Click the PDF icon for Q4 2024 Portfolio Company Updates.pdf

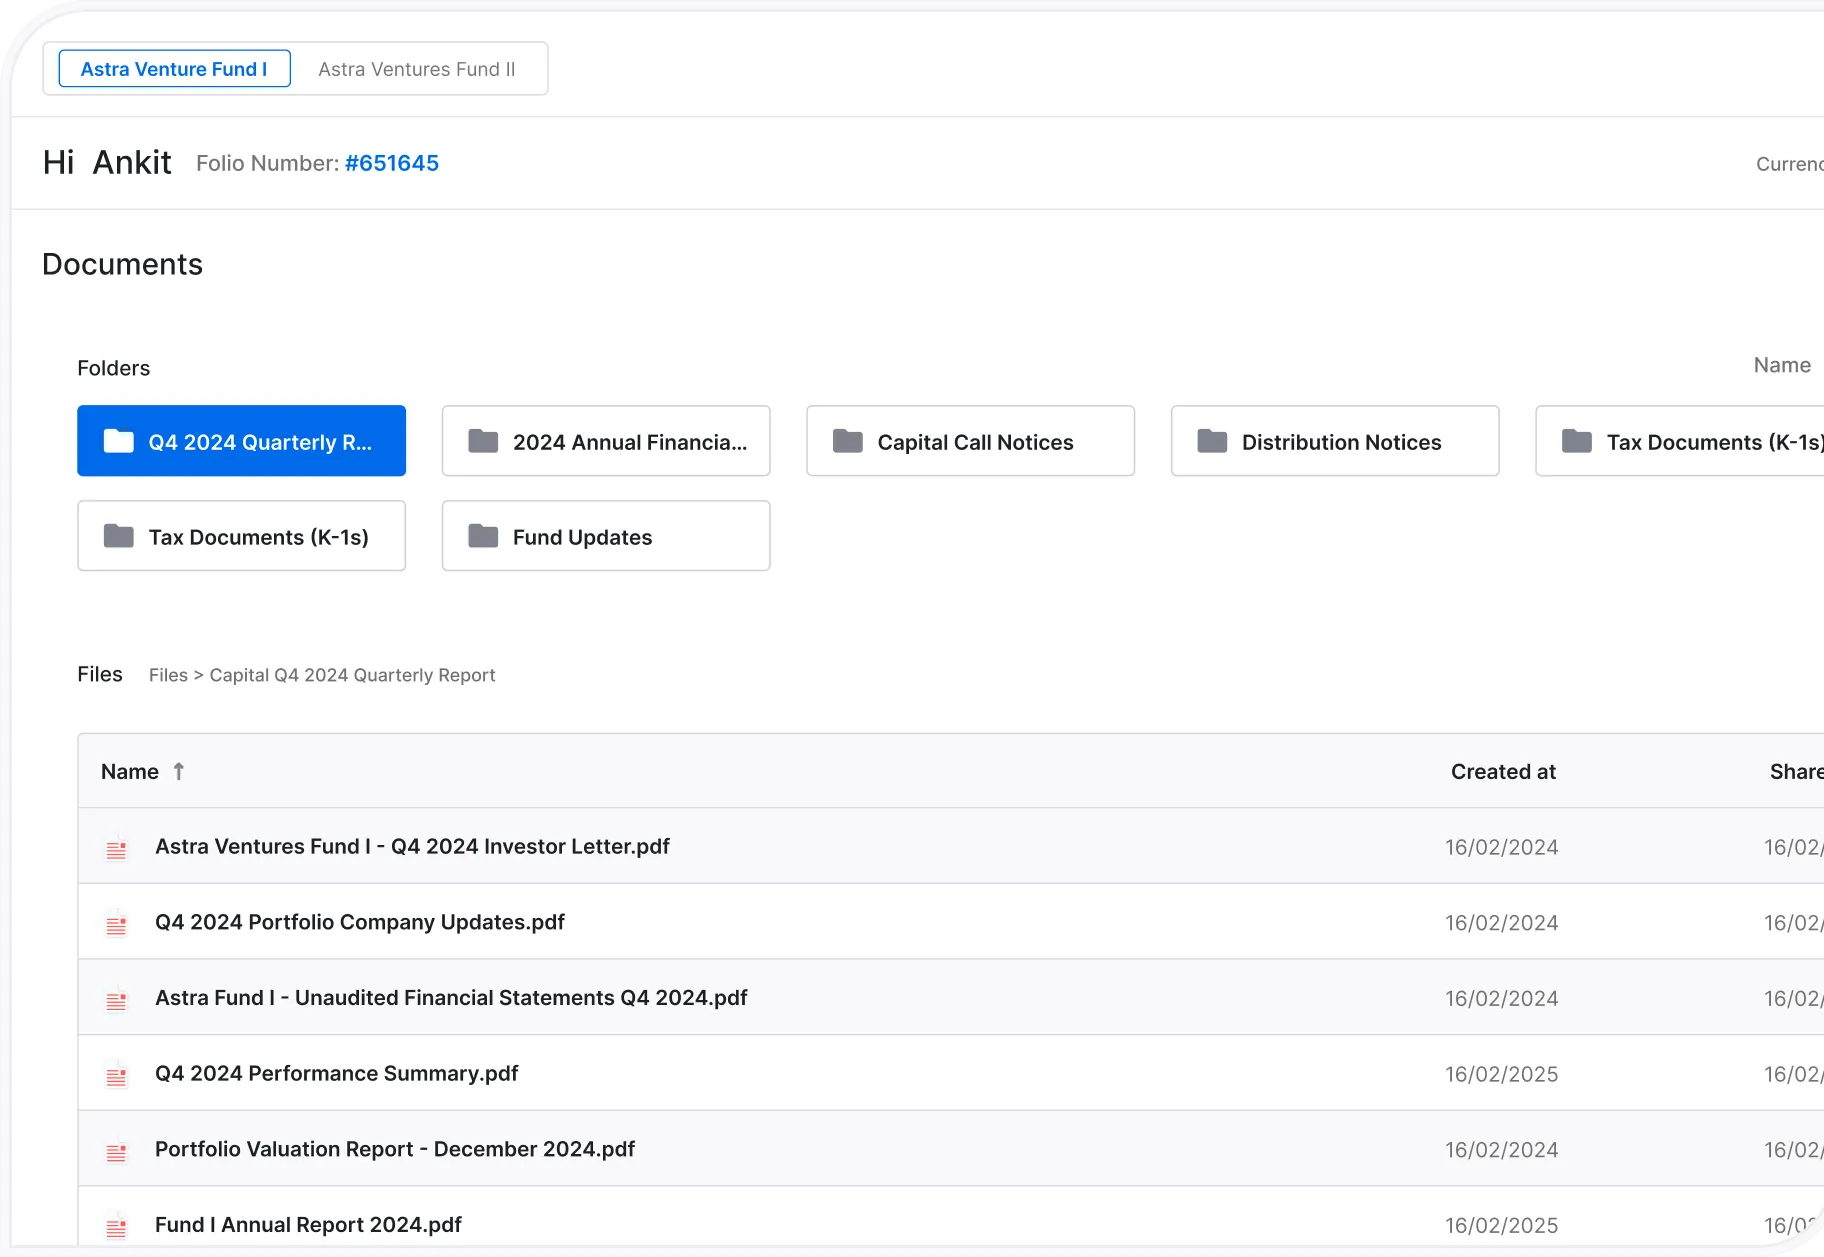(117, 923)
